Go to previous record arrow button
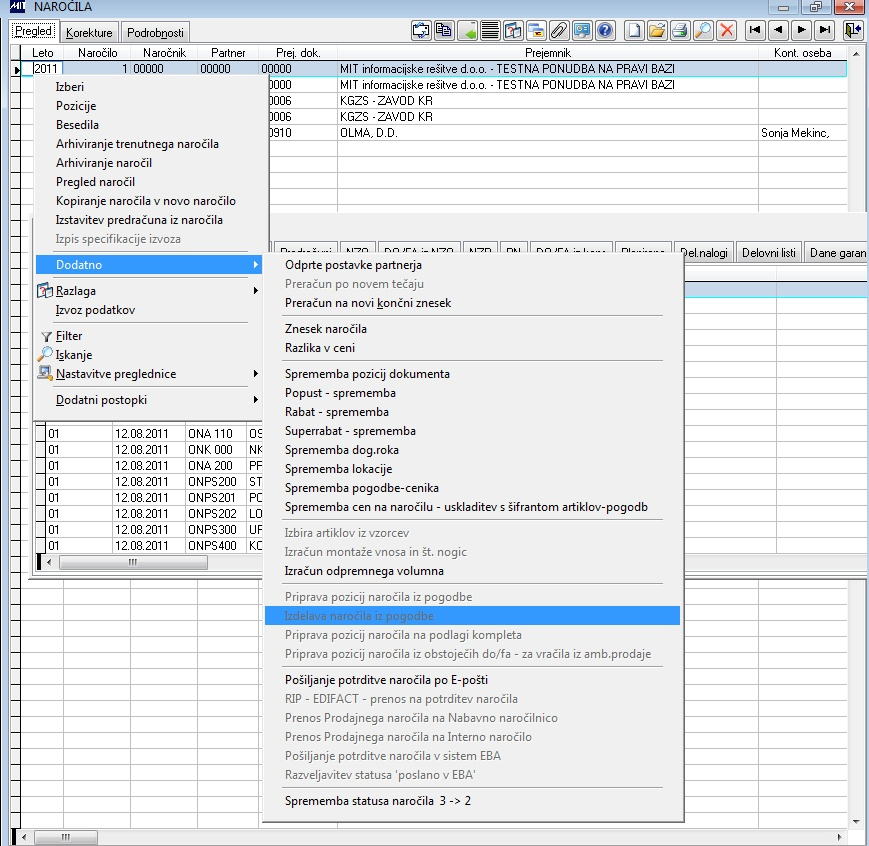The height and width of the screenshot is (846, 869). tap(778, 30)
